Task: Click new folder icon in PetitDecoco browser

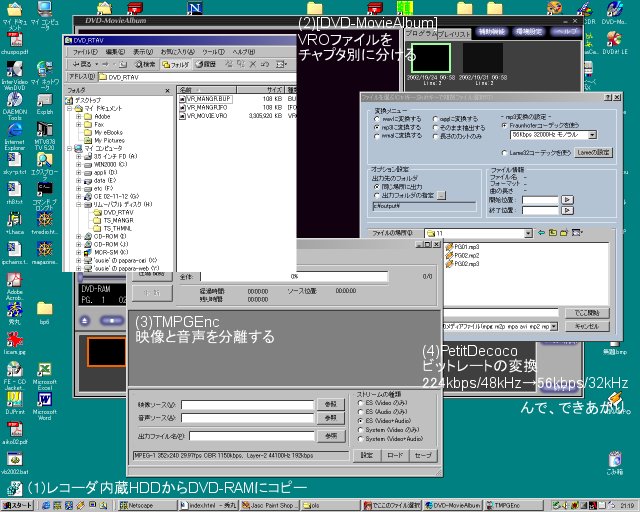Action: coord(564,233)
